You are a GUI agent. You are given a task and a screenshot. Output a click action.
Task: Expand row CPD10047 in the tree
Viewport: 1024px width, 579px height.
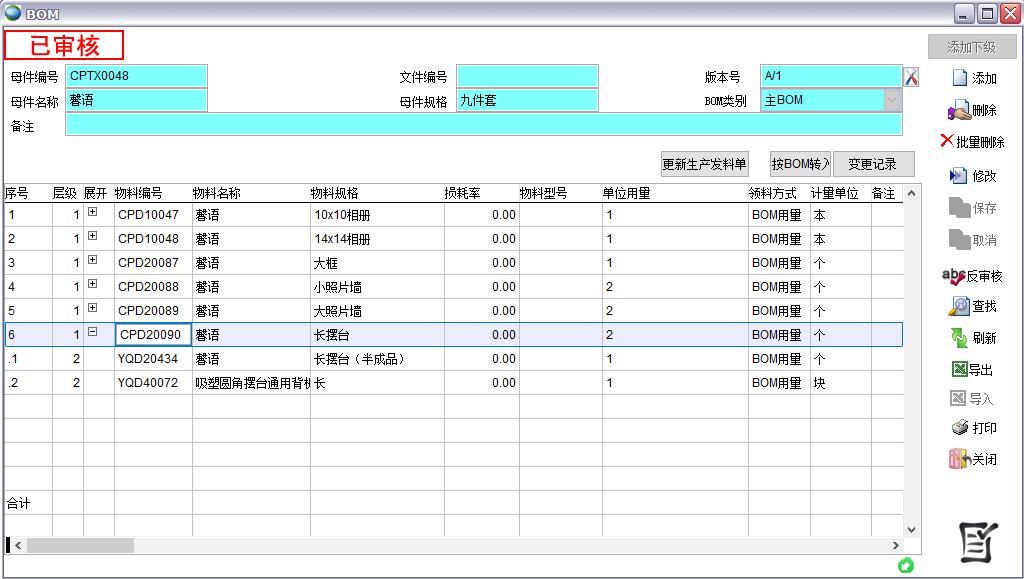[x=92, y=212]
